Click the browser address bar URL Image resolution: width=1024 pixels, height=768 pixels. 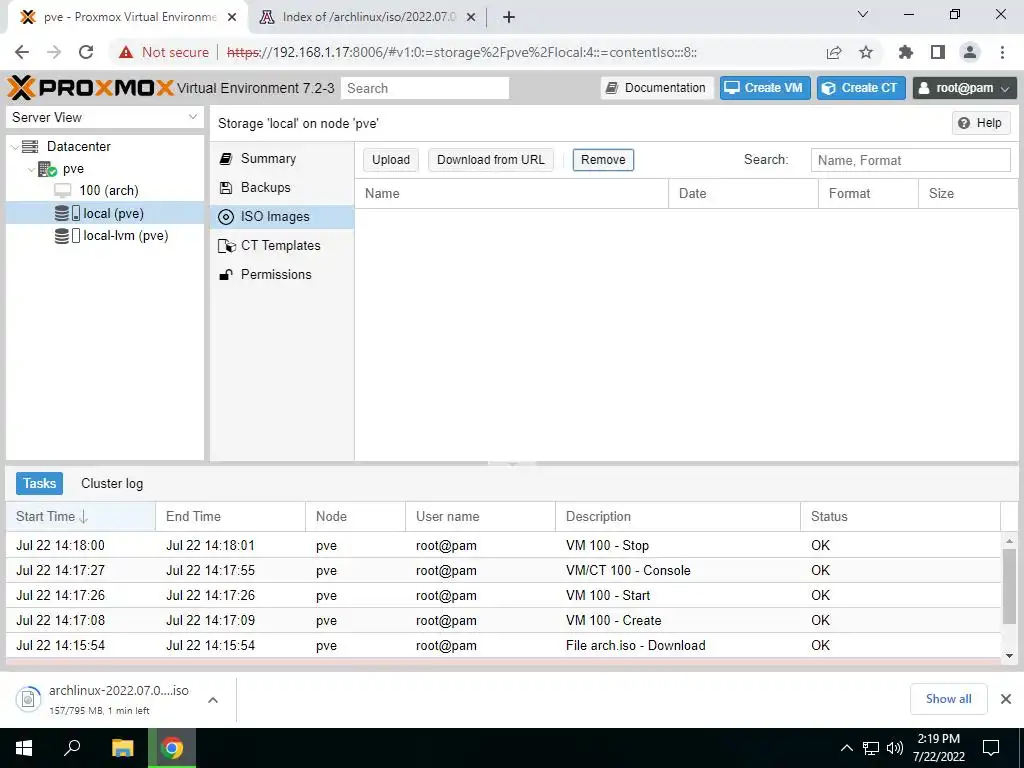click(x=462, y=52)
